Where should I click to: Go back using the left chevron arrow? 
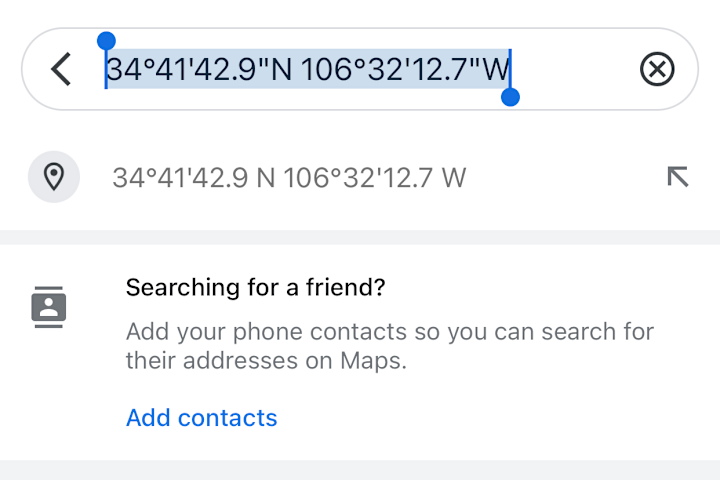pos(61,69)
